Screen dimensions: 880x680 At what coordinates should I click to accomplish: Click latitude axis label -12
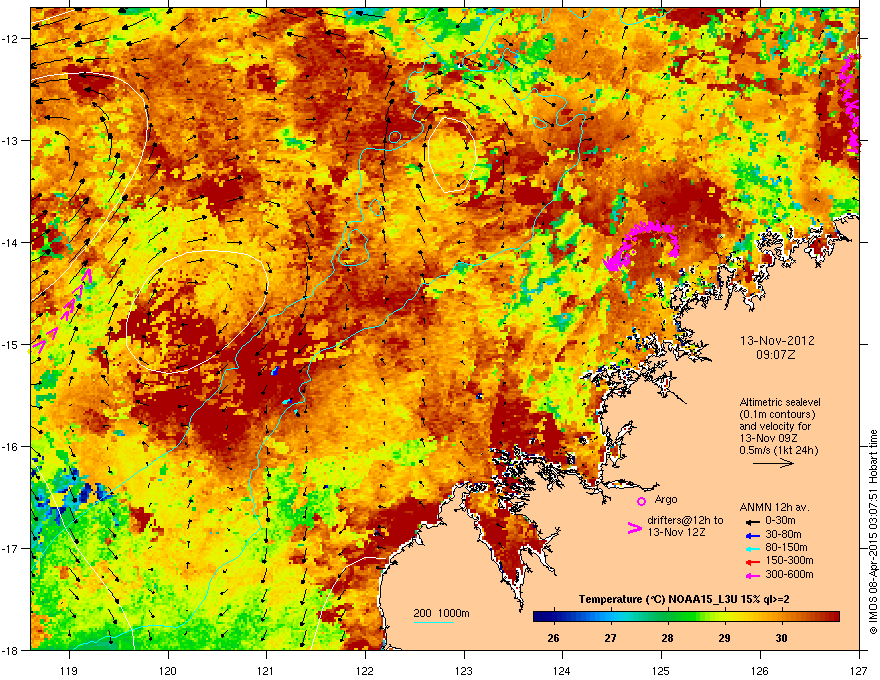click(10, 39)
